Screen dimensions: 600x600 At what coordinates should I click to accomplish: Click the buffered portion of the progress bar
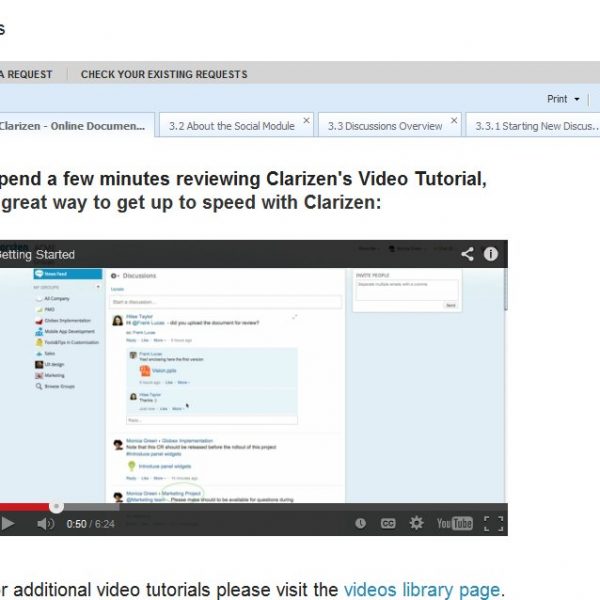point(91,507)
